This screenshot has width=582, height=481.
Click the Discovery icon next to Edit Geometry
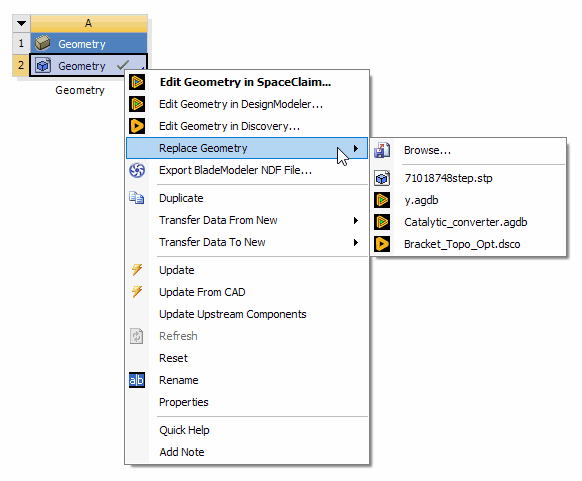137,126
